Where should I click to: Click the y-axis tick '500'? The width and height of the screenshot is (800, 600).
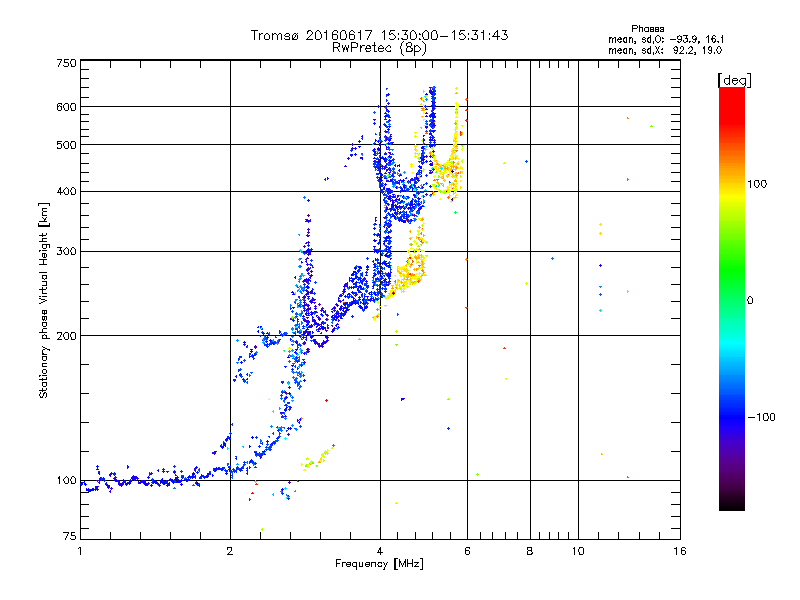click(x=66, y=145)
